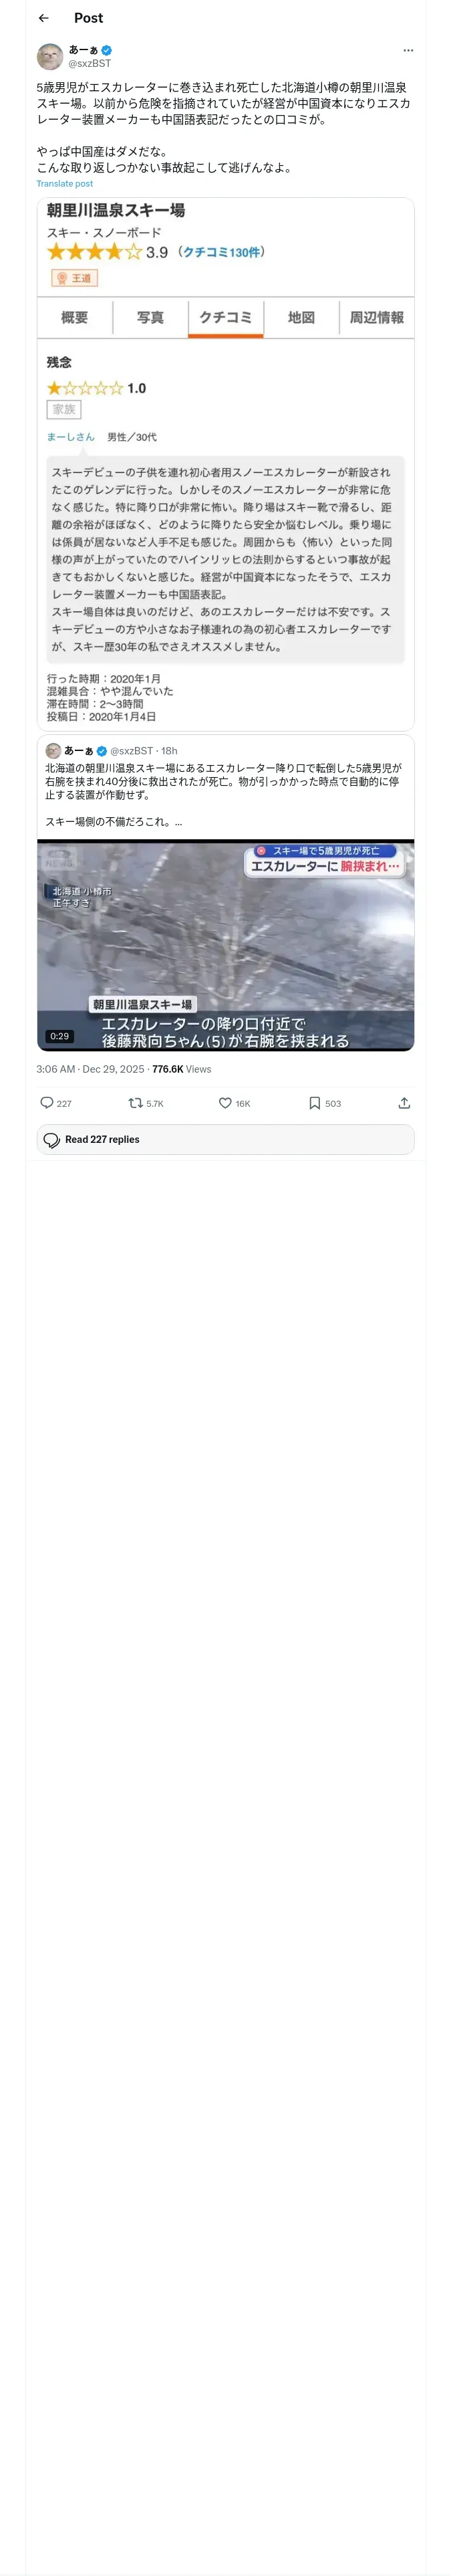Click the quoted post avatar
The height and width of the screenshot is (2576, 451).
click(x=53, y=750)
